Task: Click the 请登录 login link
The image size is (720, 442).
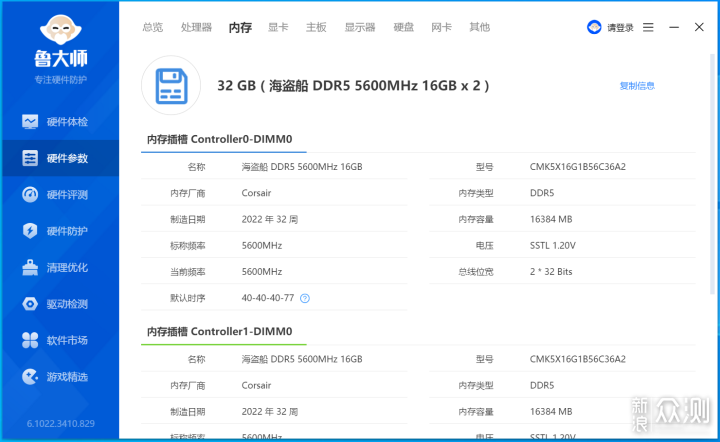Action: click(x=620, y=28)
